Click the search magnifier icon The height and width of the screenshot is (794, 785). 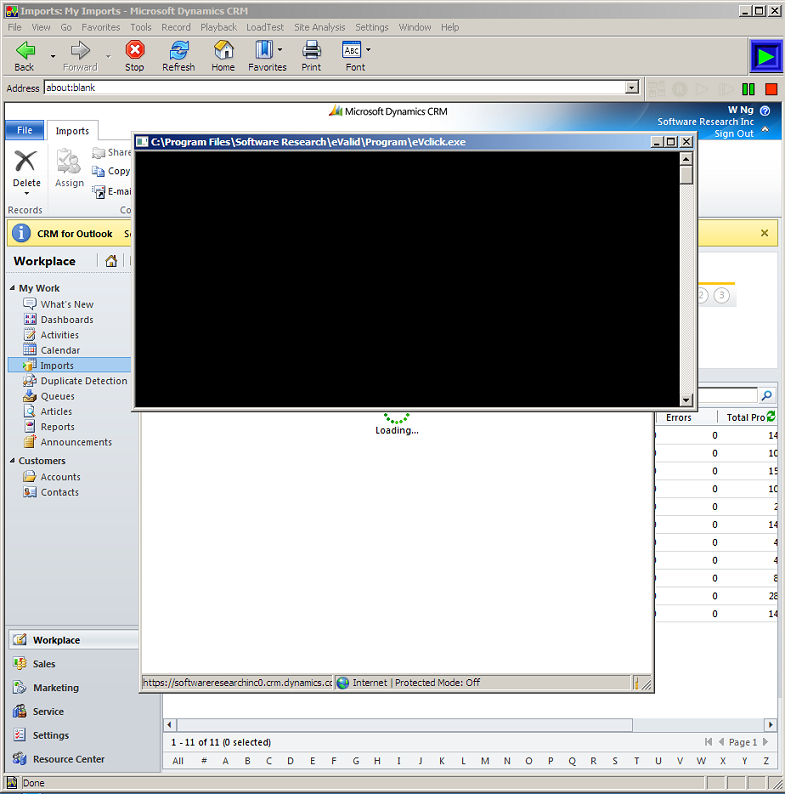[x=767, y=395]
